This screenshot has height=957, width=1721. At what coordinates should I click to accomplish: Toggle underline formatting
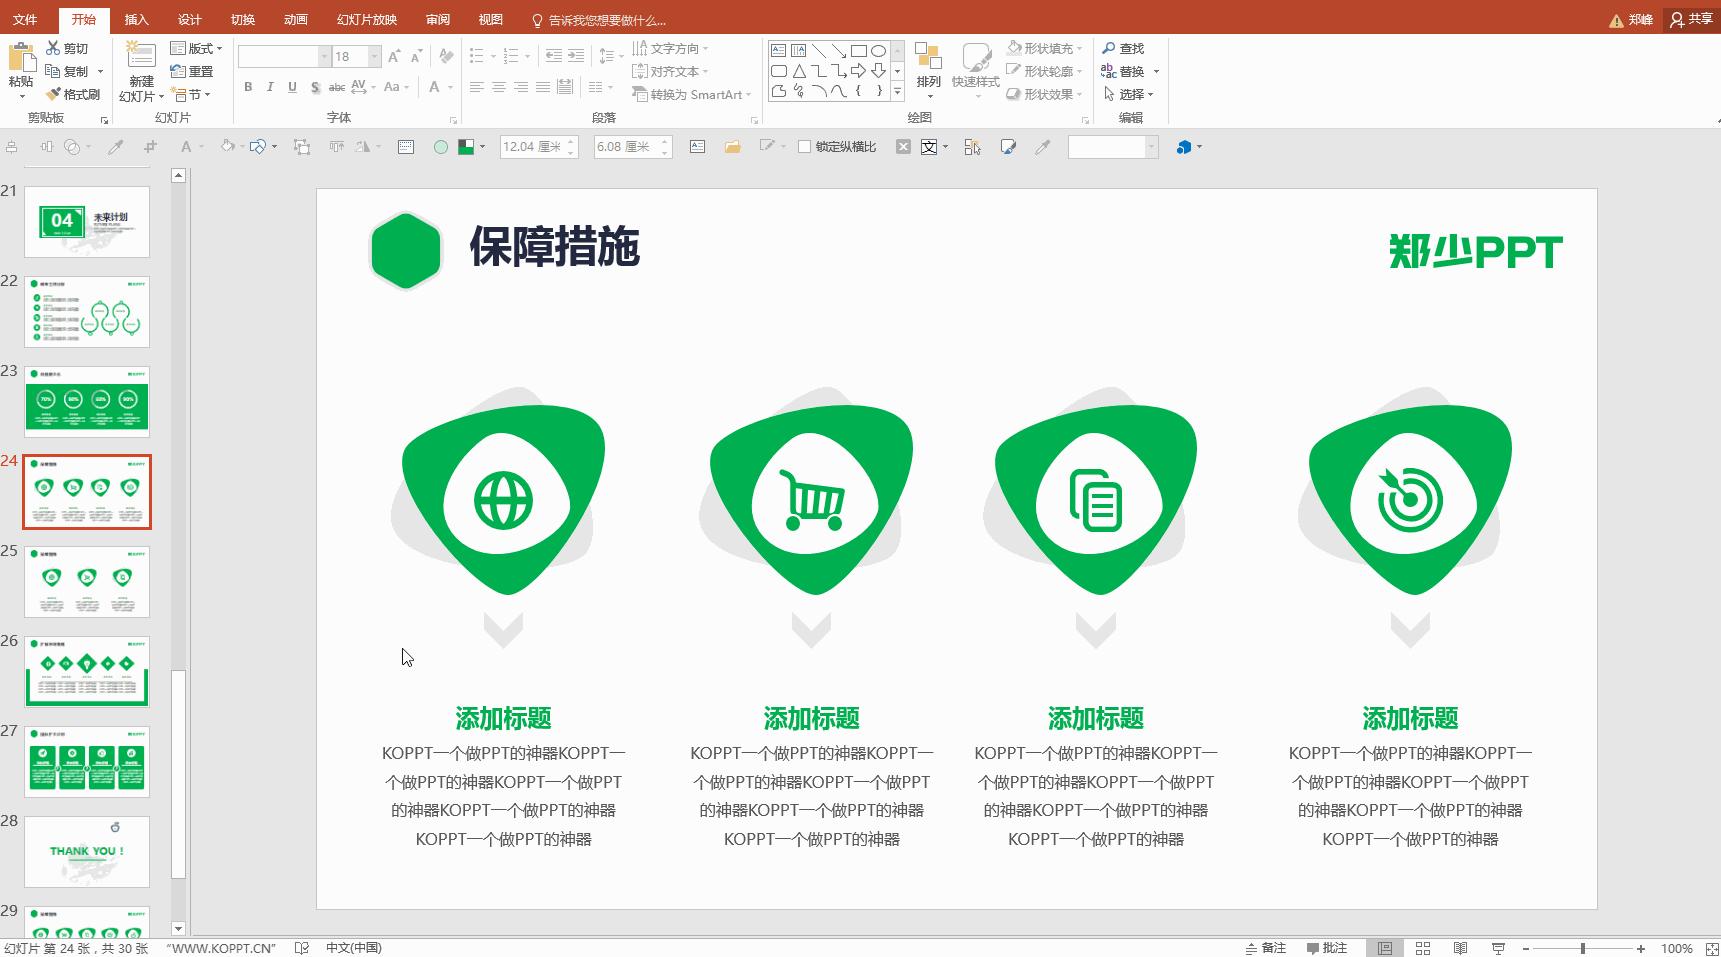coord(291,88)
